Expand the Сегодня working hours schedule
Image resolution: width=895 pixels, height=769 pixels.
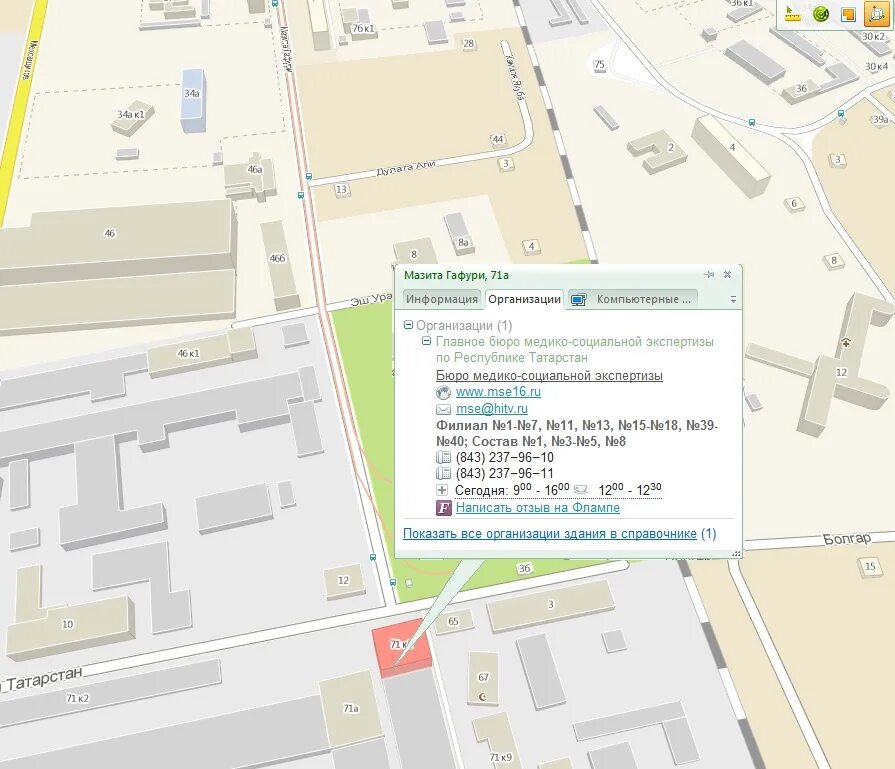tap(442, 490)
